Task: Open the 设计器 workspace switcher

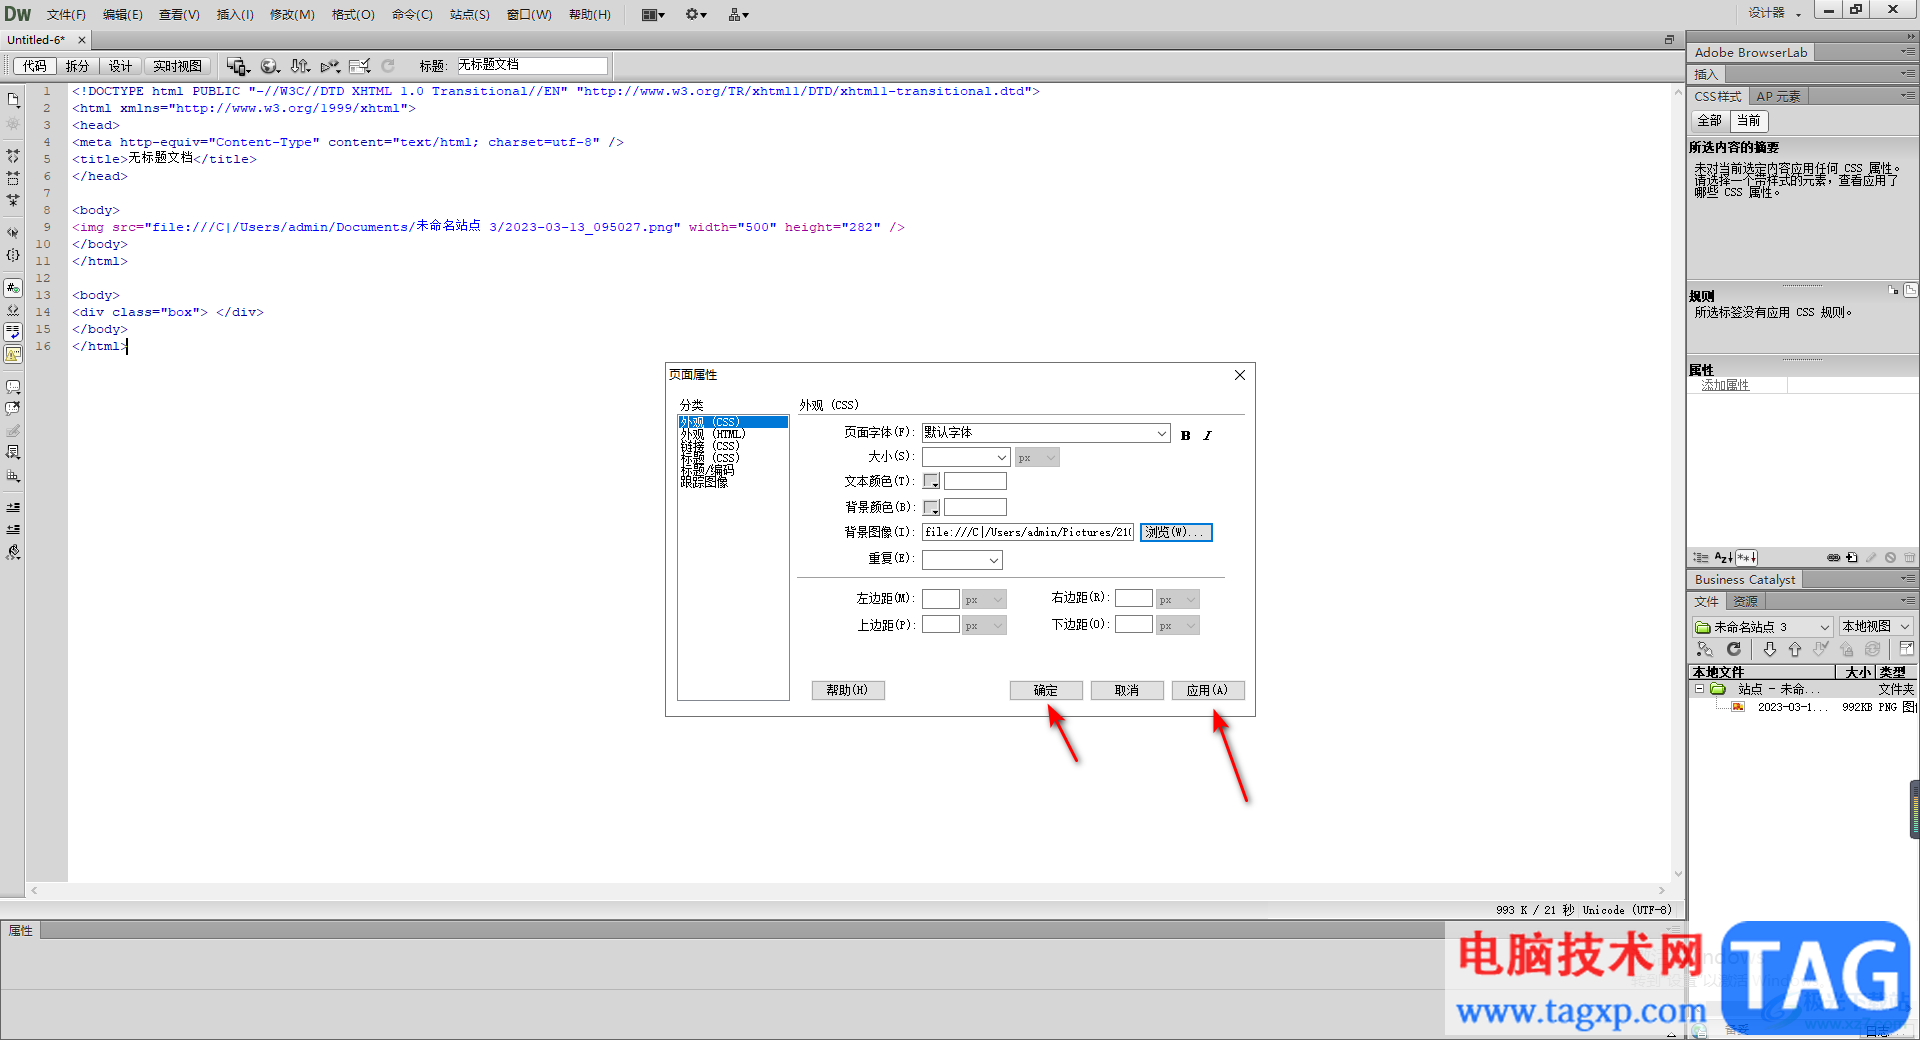Action: (1774, 13)
